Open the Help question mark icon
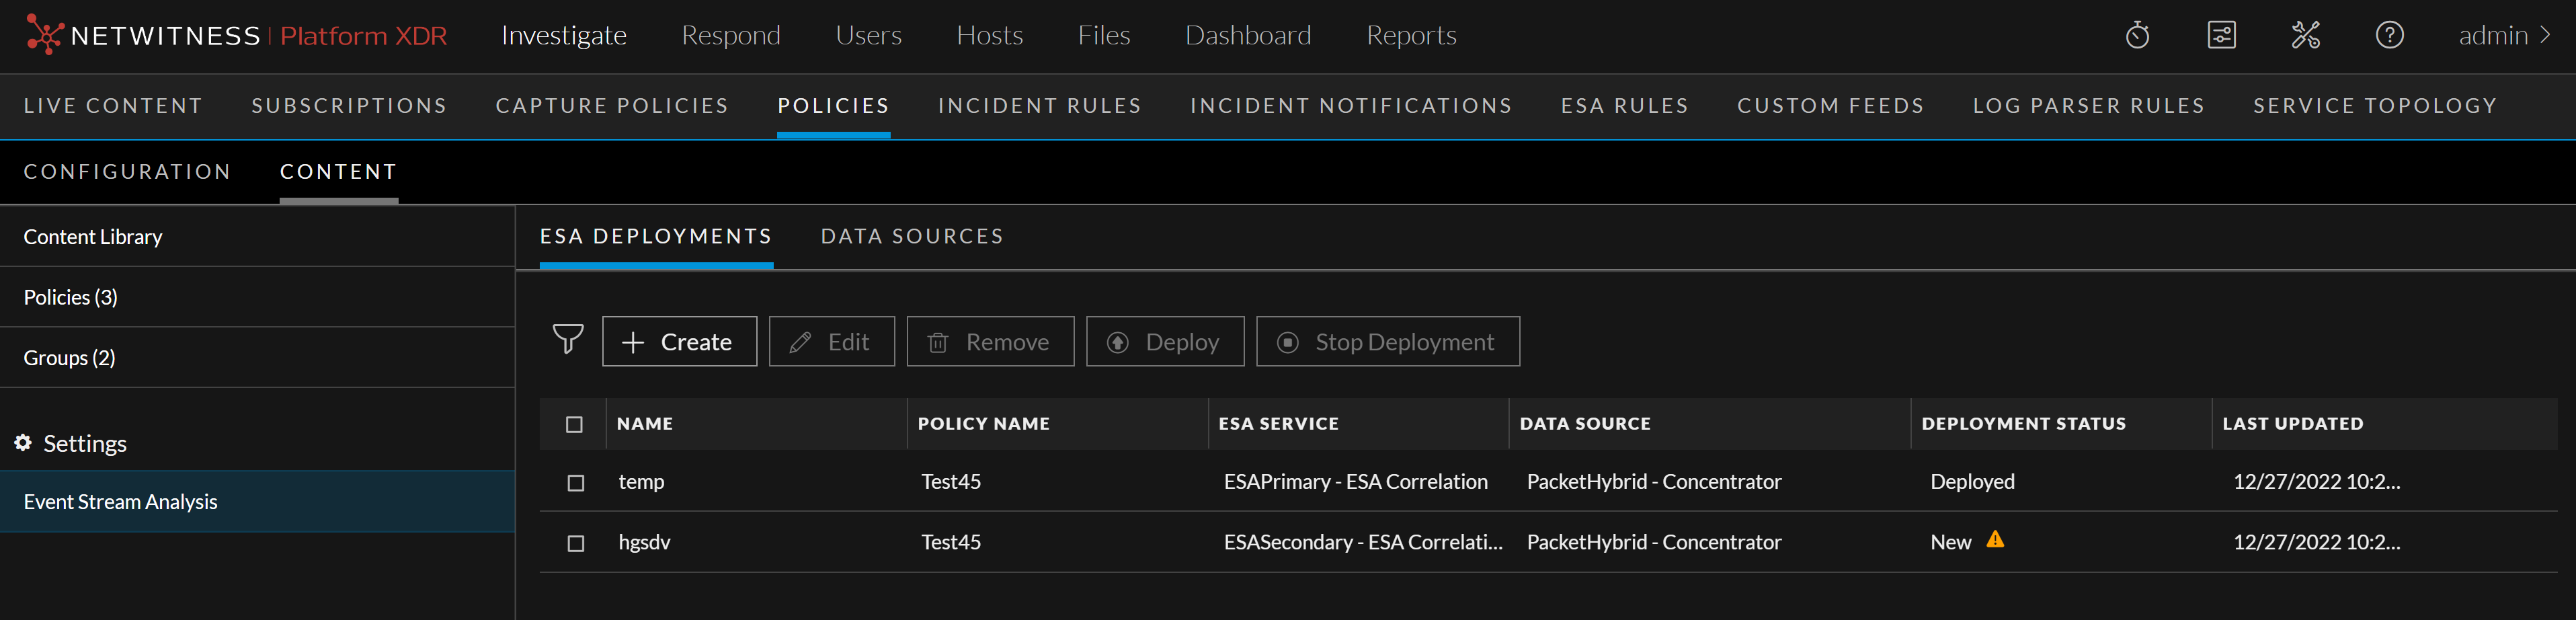Screen dimensions: 2576x620 point(2389,35)
